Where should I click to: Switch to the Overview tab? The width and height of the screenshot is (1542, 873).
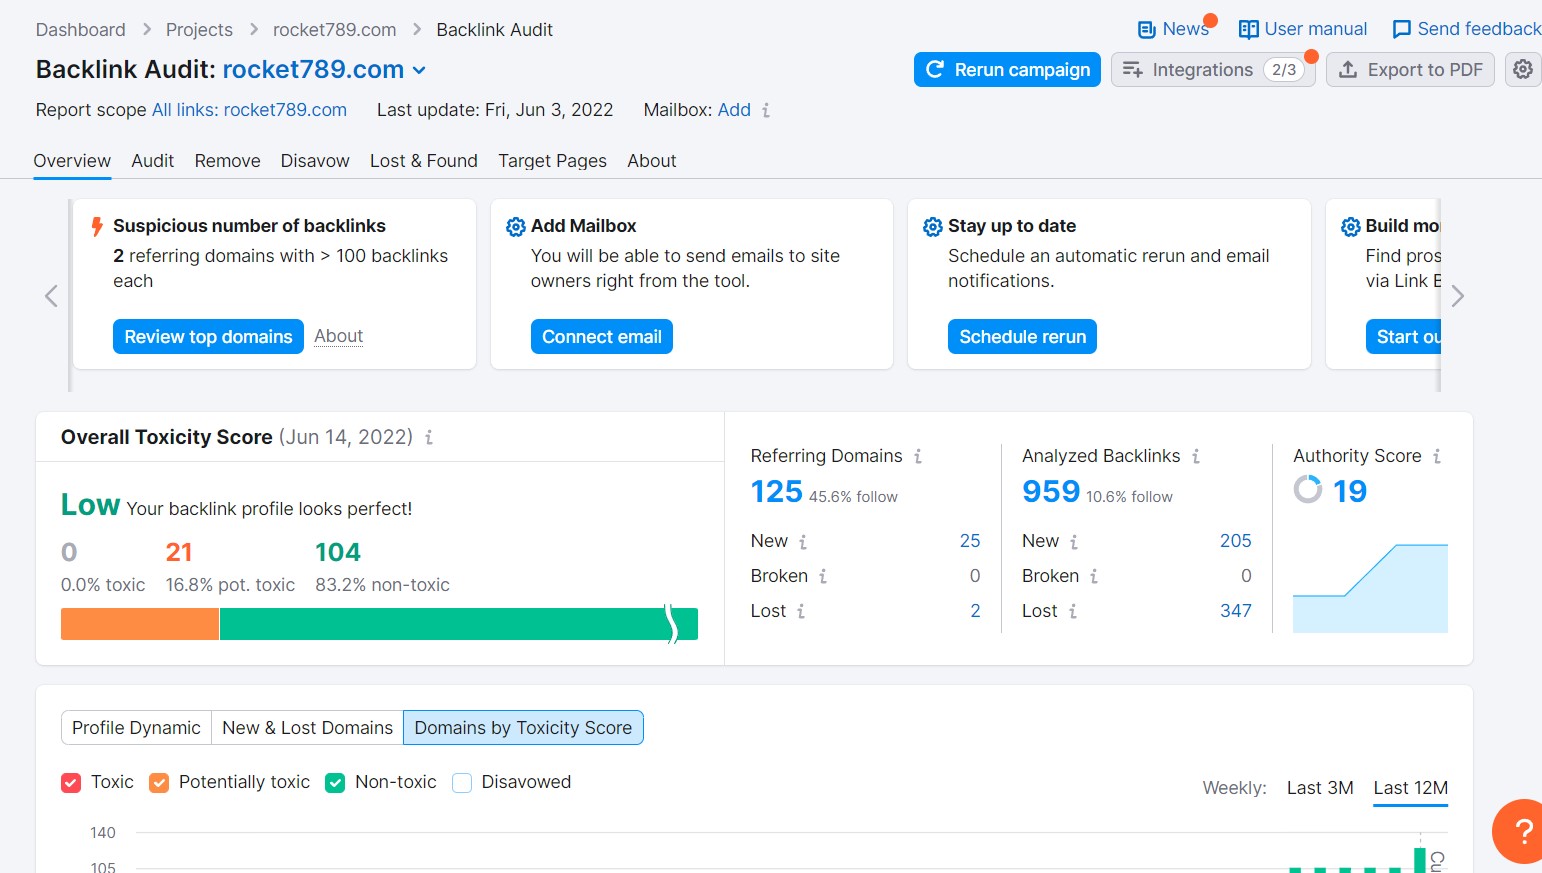pos(72,161)
